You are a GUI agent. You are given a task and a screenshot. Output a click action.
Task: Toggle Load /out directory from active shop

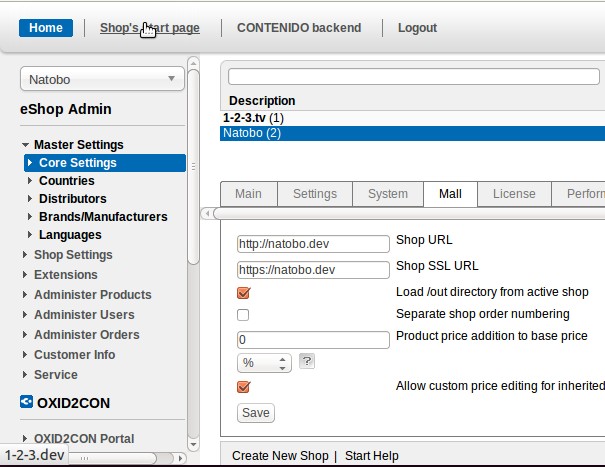[243, 293]
